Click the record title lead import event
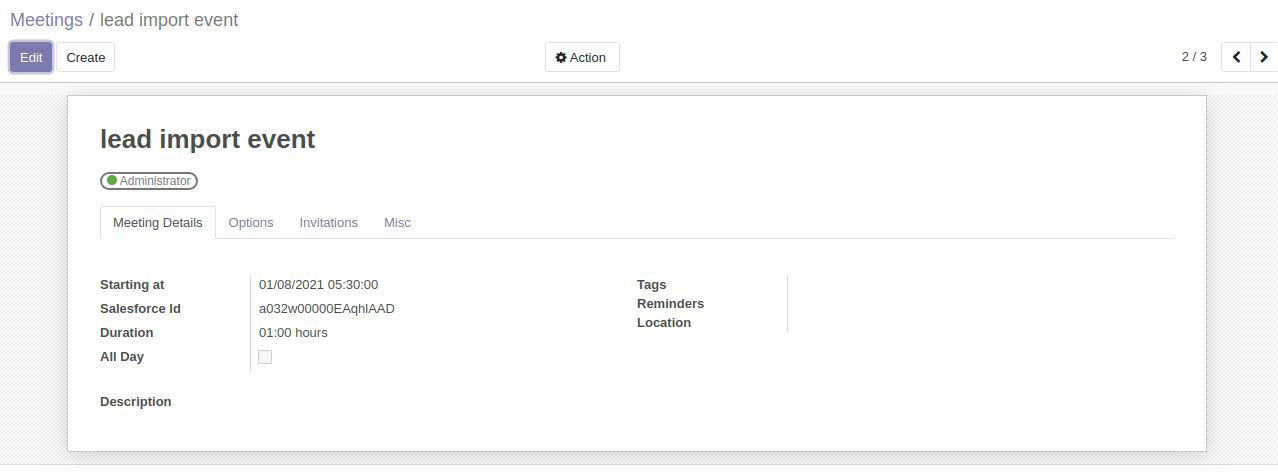The width and height of the screenshot is (1278, 472). [x=208, y=139]
